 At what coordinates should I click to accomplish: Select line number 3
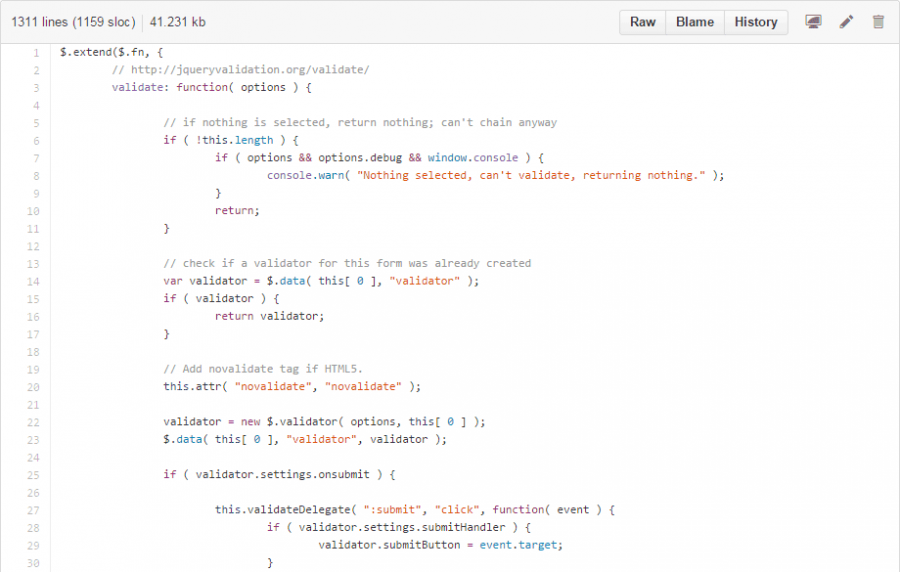pos(35,87)
